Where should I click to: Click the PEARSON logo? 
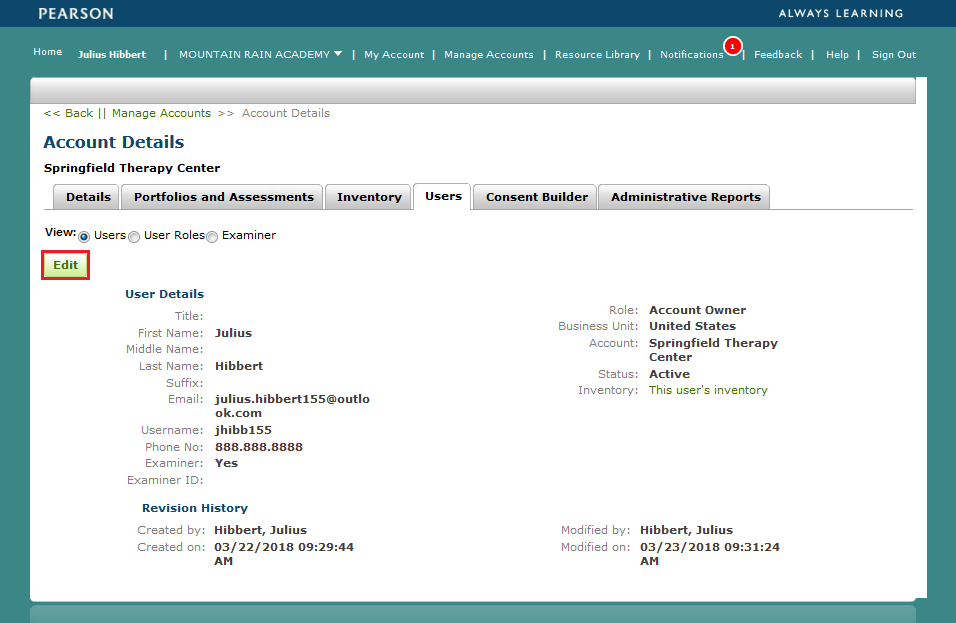75,14
